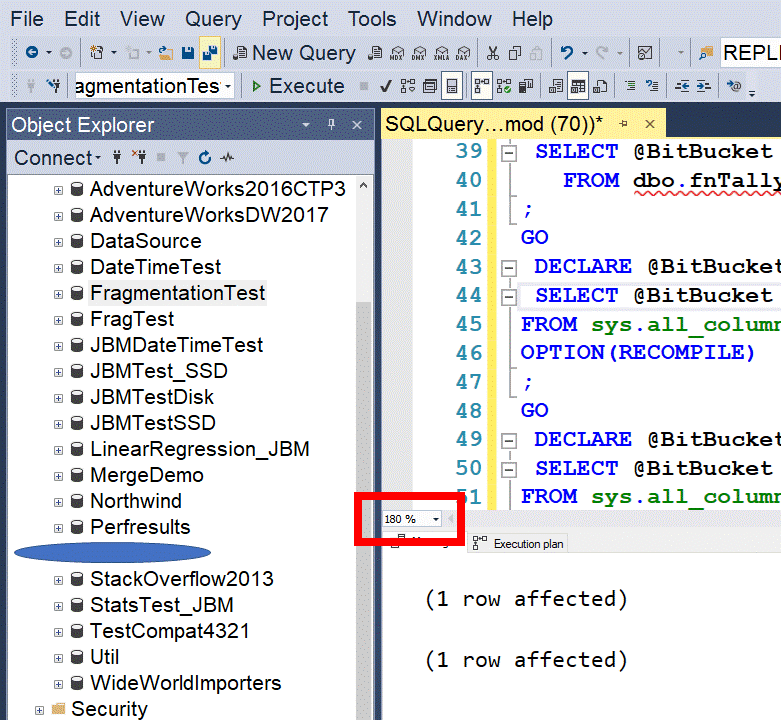The image size is (781, 720).
Task: Decrease indent of selected lines
Action: 682,87
